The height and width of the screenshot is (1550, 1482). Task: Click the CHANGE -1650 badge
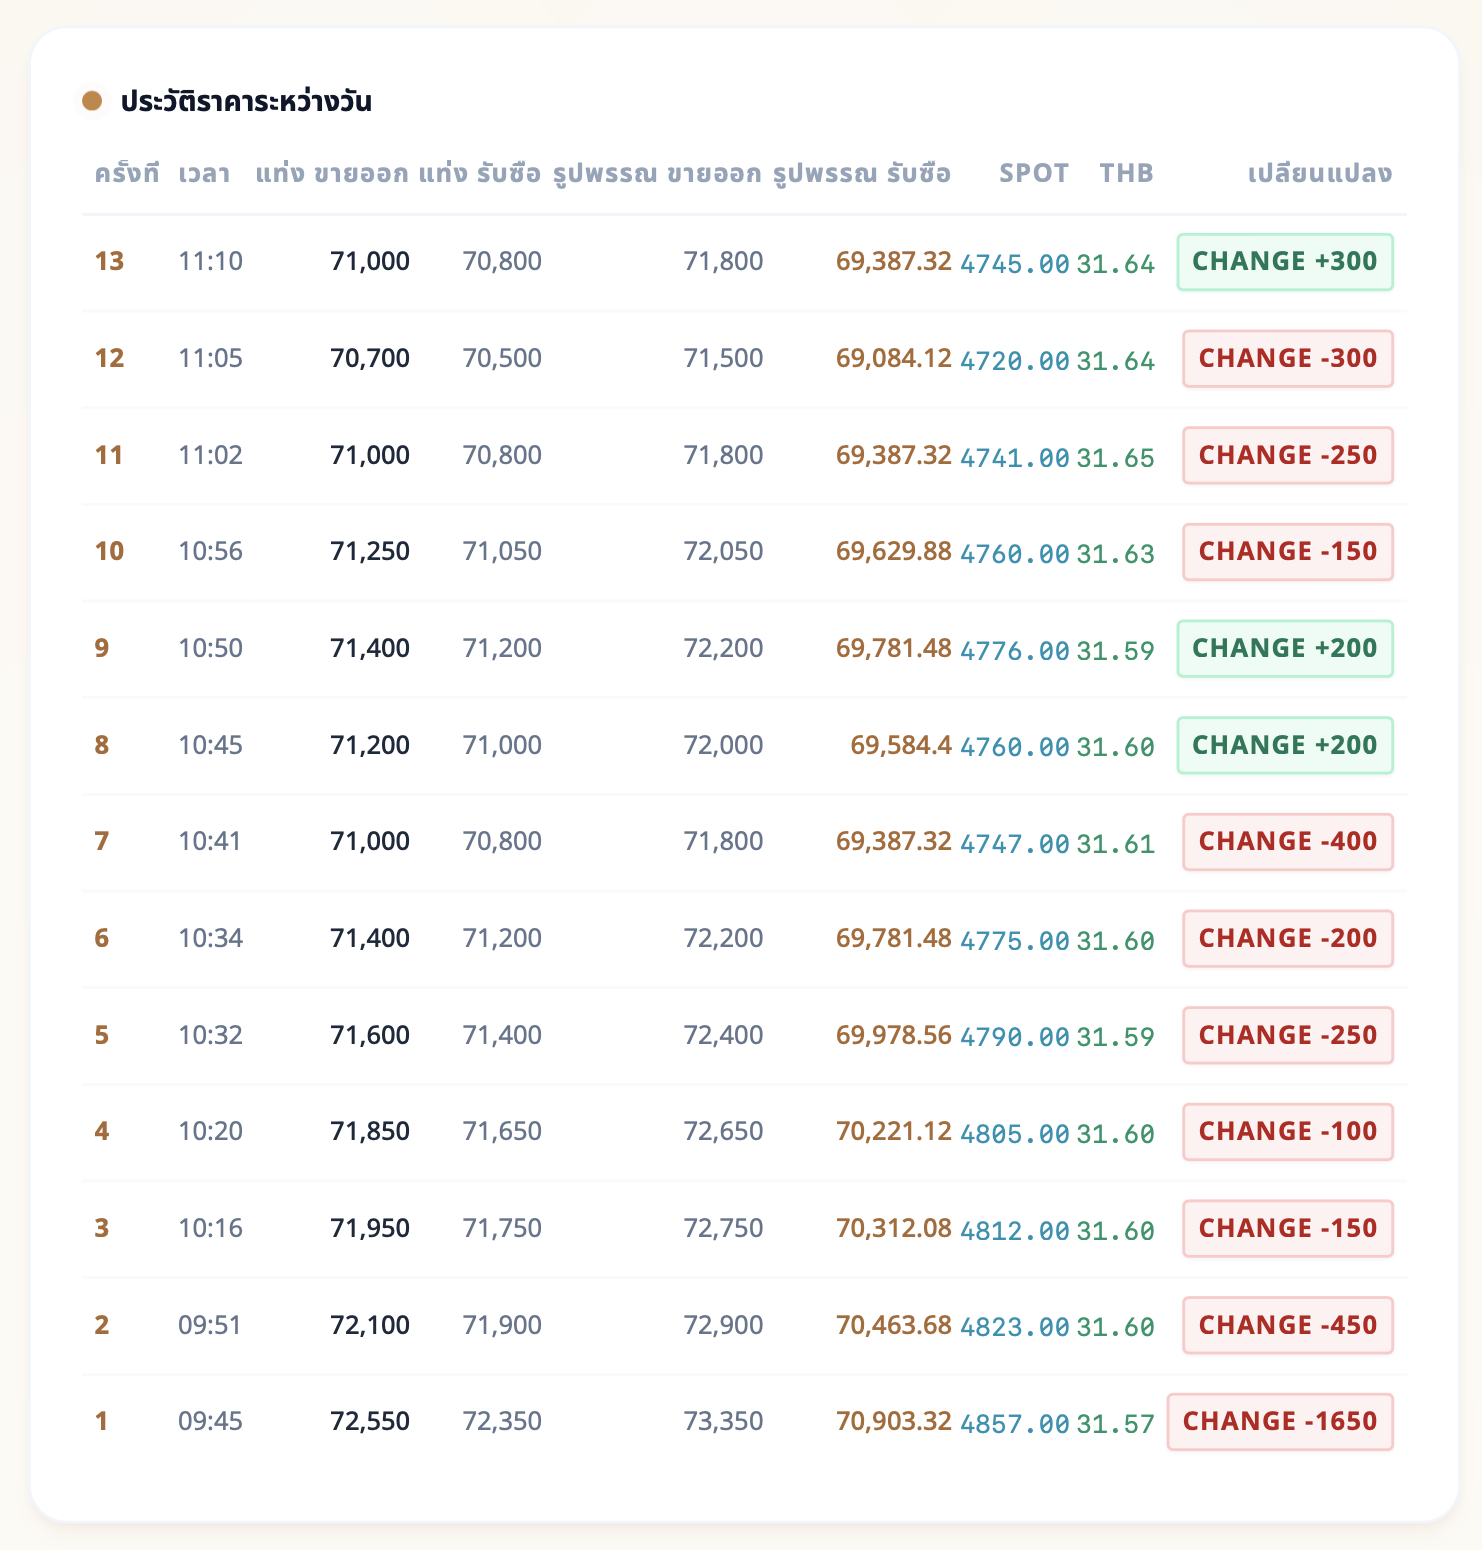(1280, 1422)
